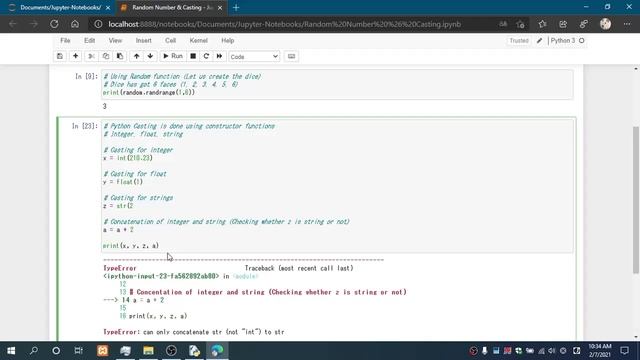Click the In [9] code cell
Screen dimensions: 640x360
(x=337, y=84)
